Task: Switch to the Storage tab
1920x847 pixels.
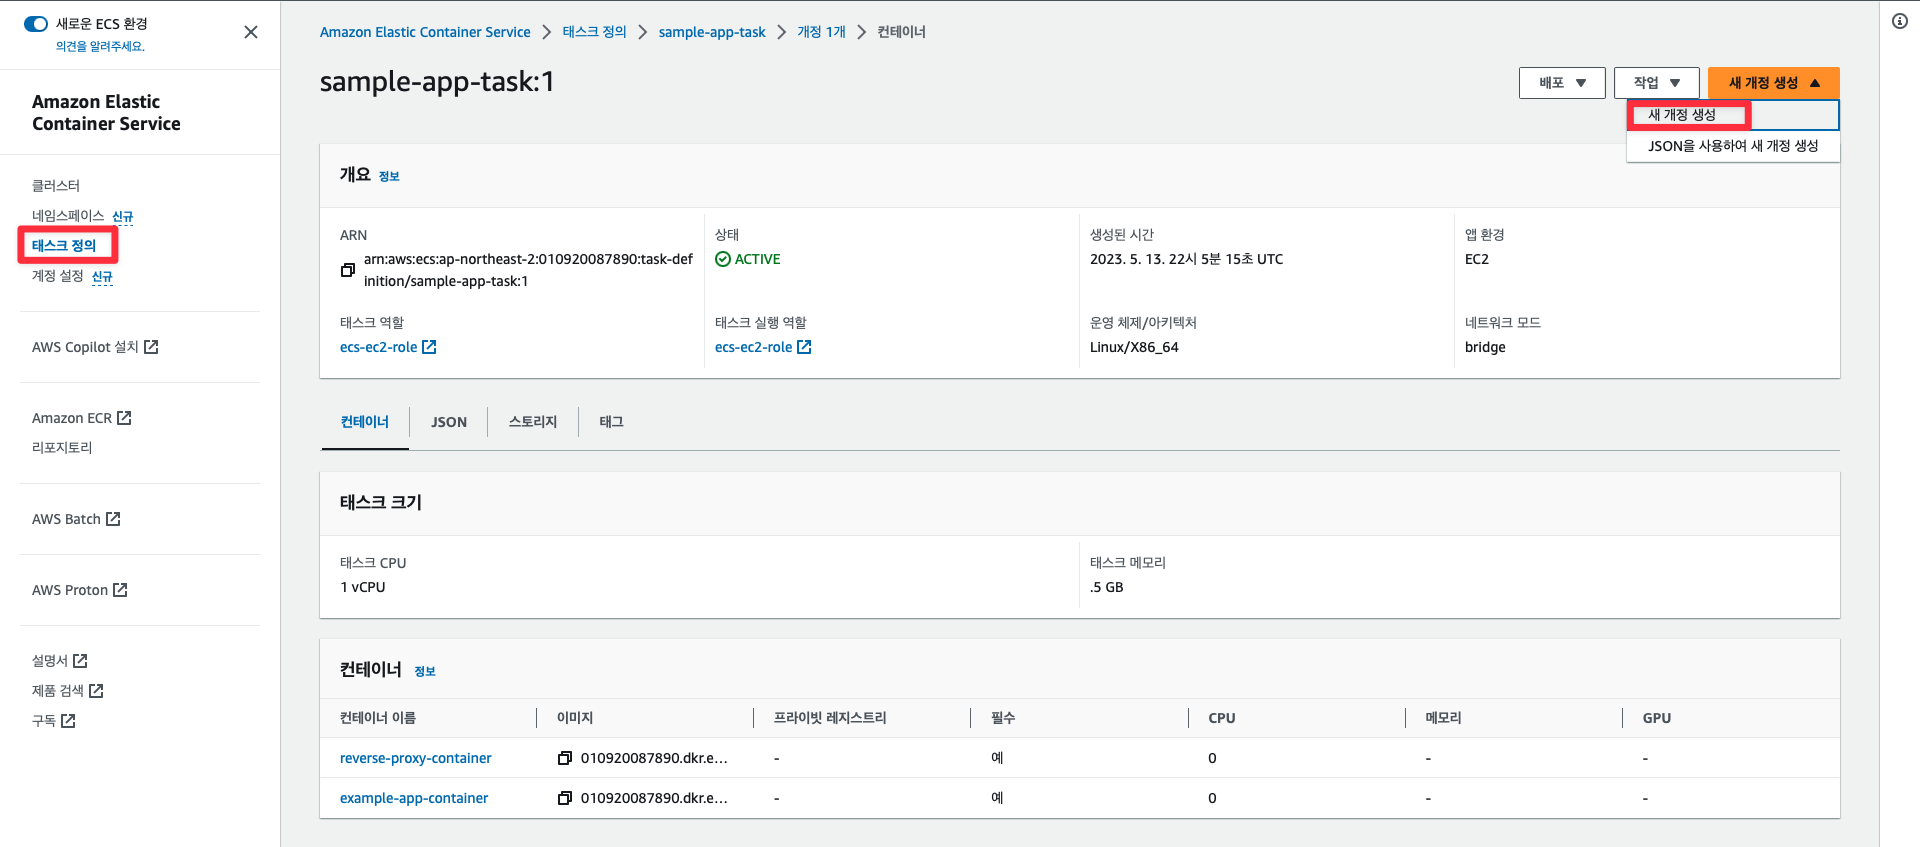Action: tap(533, 422)
